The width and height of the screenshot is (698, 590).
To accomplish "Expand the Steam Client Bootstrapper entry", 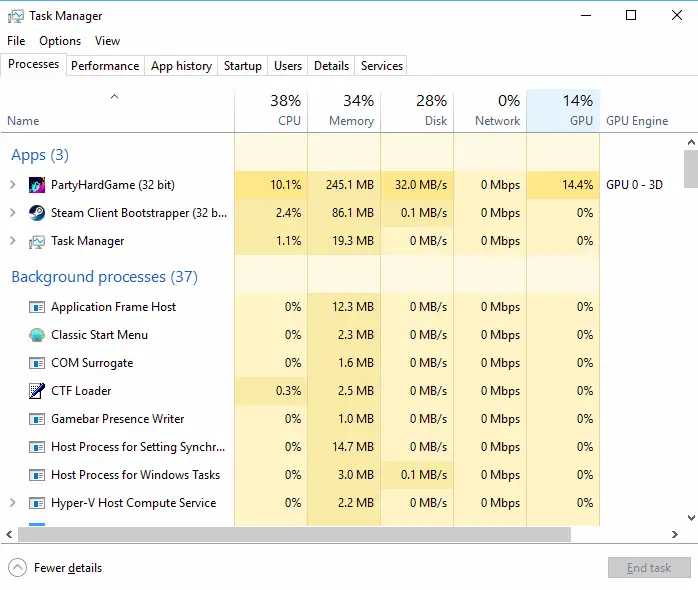I will [12, 213].
